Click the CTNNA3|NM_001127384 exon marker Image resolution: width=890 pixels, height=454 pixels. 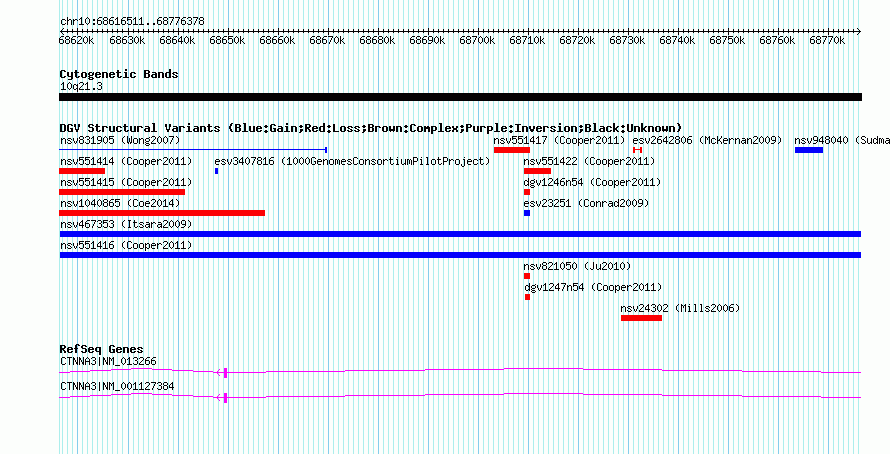(225, 397)
